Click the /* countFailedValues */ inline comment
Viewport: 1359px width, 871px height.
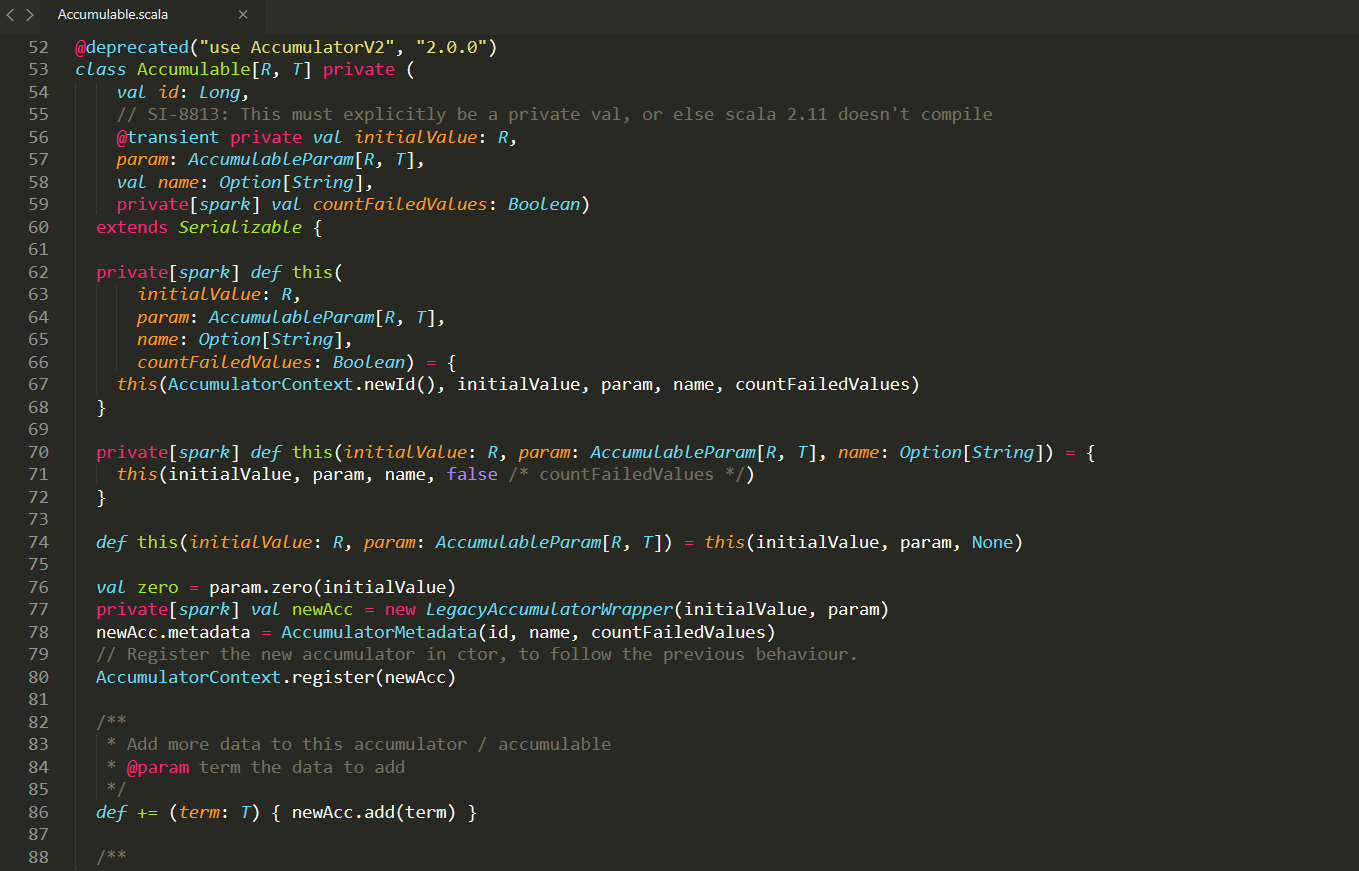(x=626, y=474)
